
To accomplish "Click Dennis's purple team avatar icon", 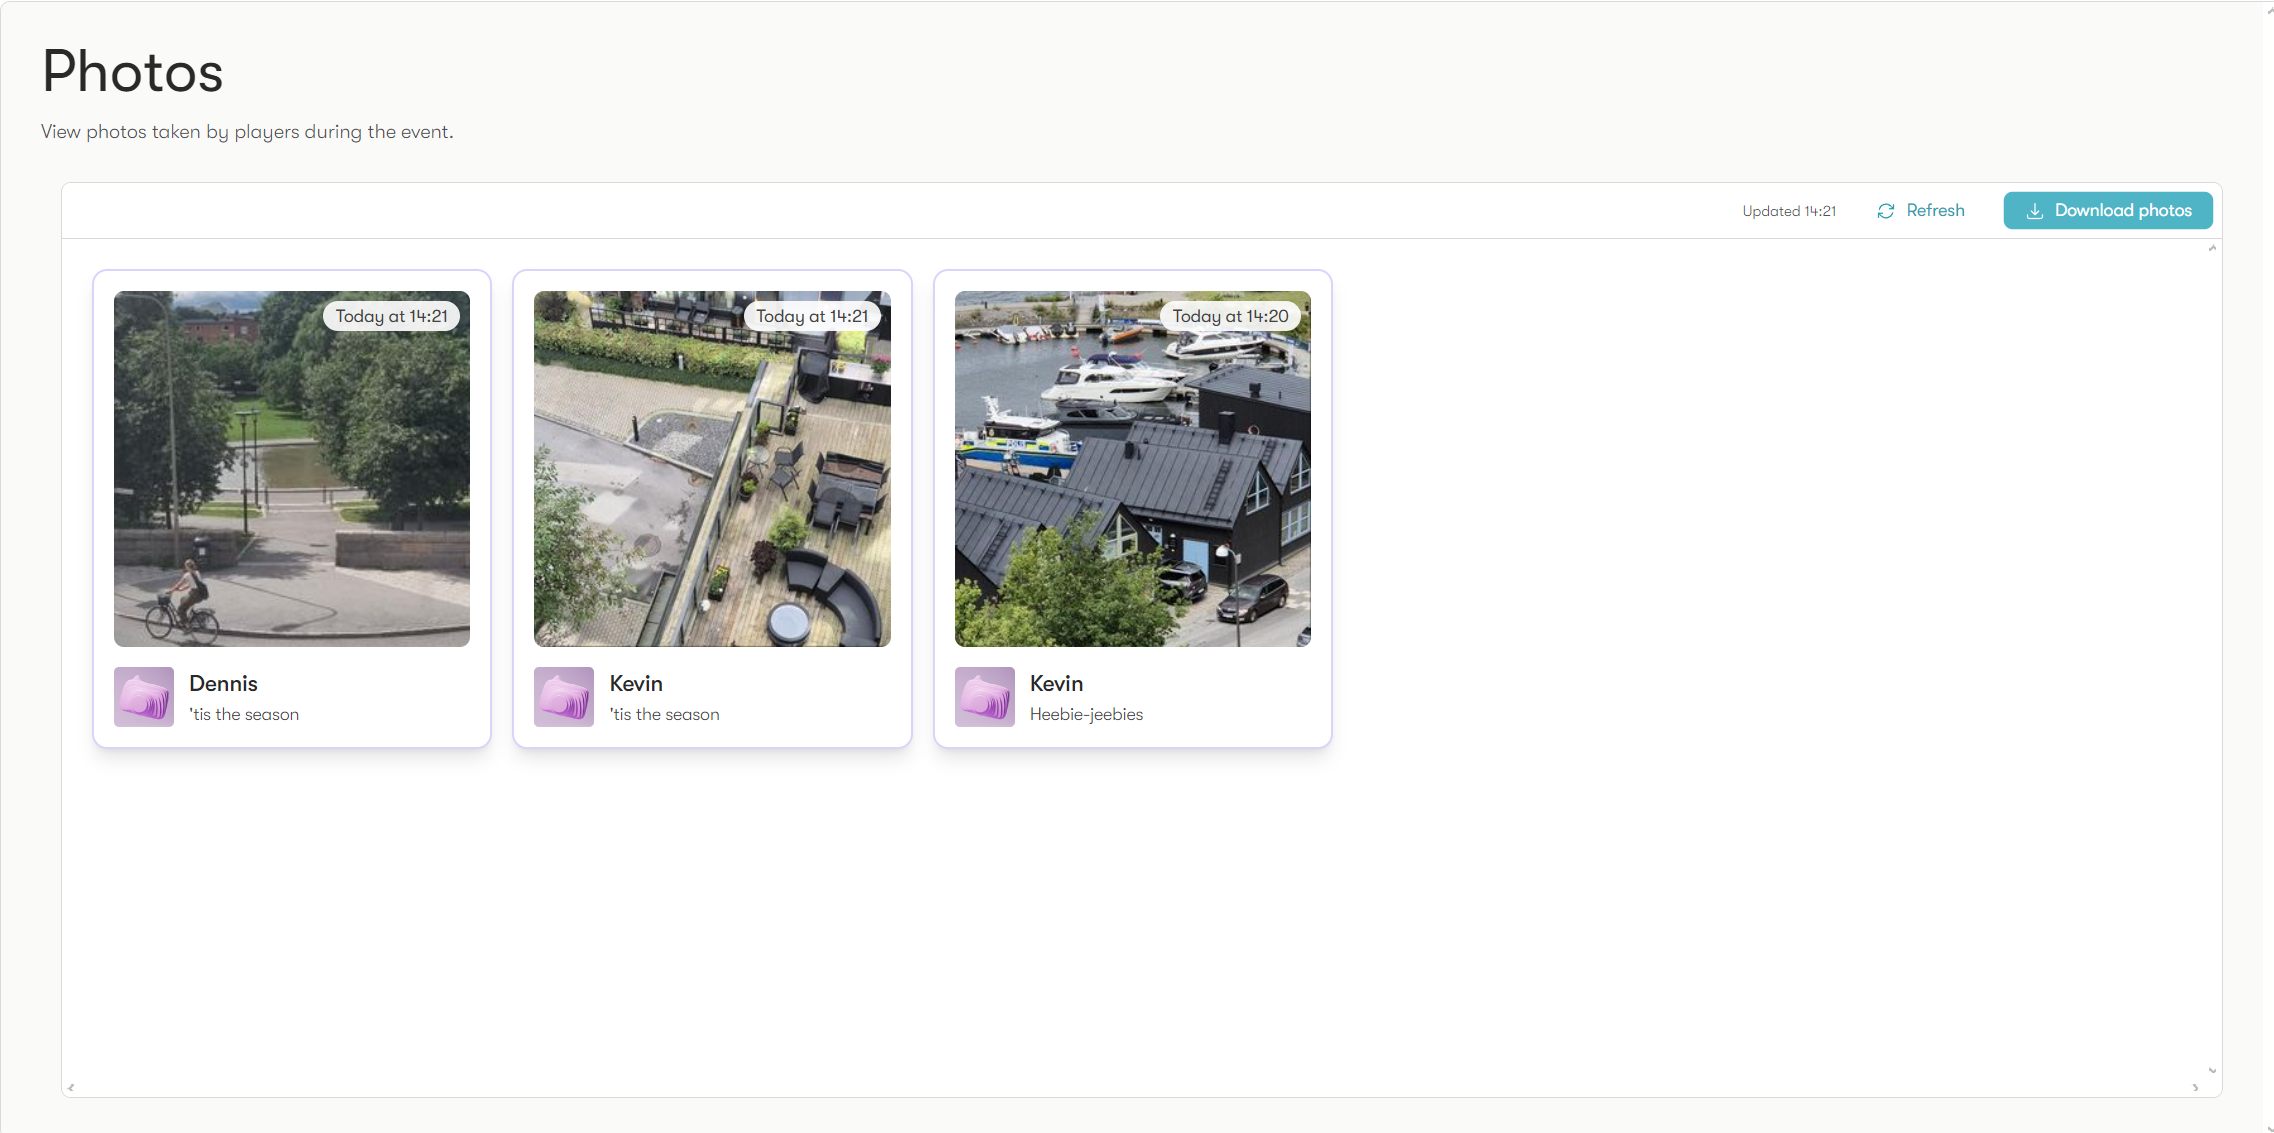I will (x=144, y=697).
